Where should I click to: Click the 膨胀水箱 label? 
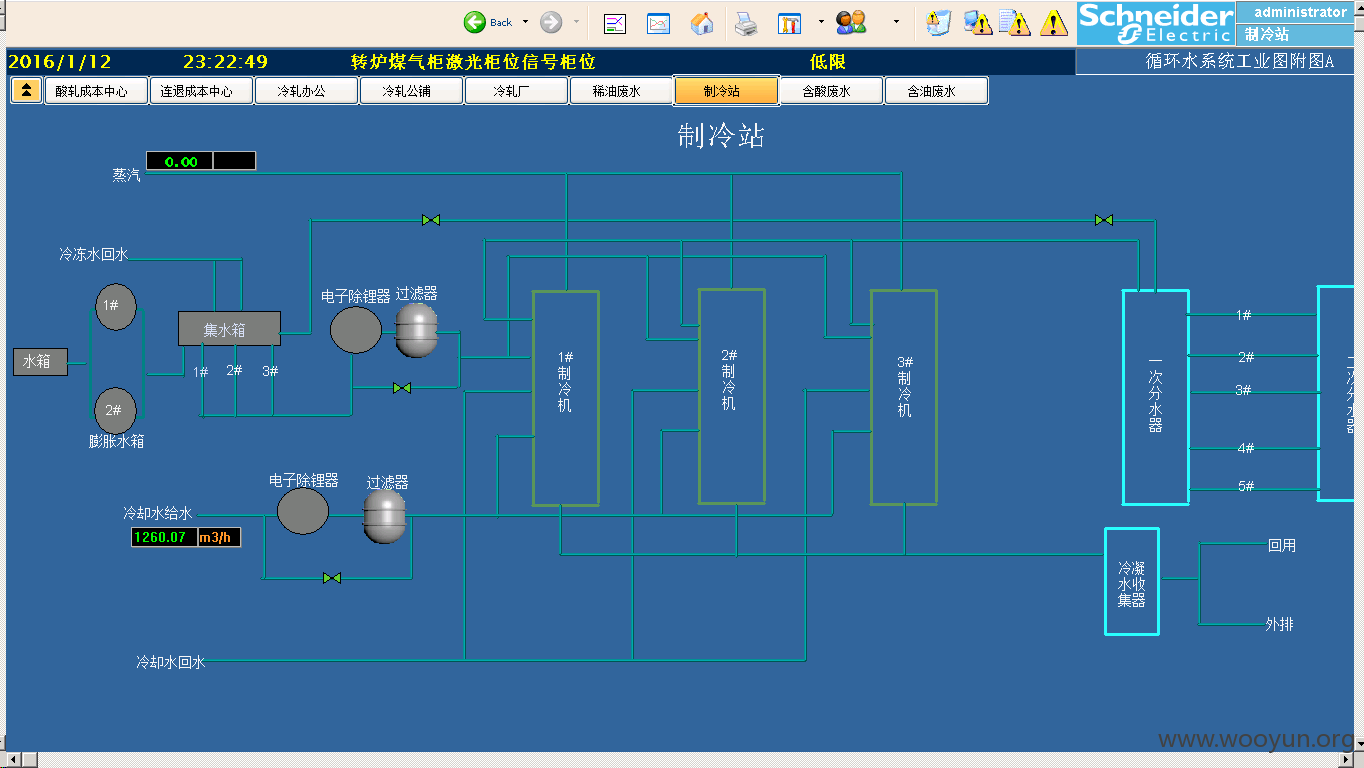coord(116,441)
